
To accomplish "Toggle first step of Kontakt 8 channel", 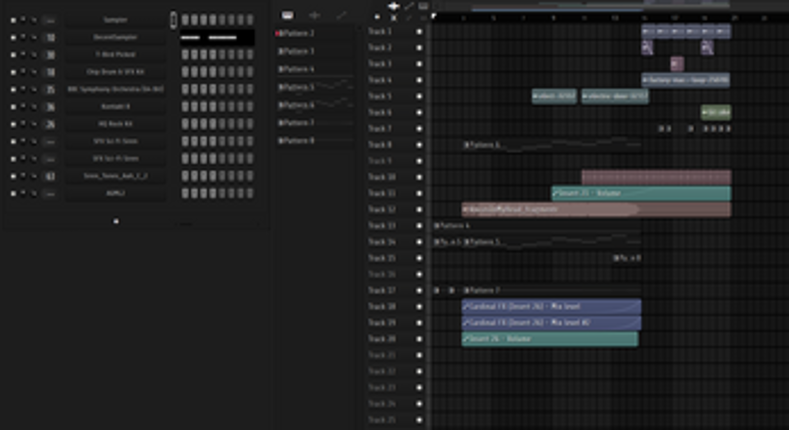I will 185,107.
